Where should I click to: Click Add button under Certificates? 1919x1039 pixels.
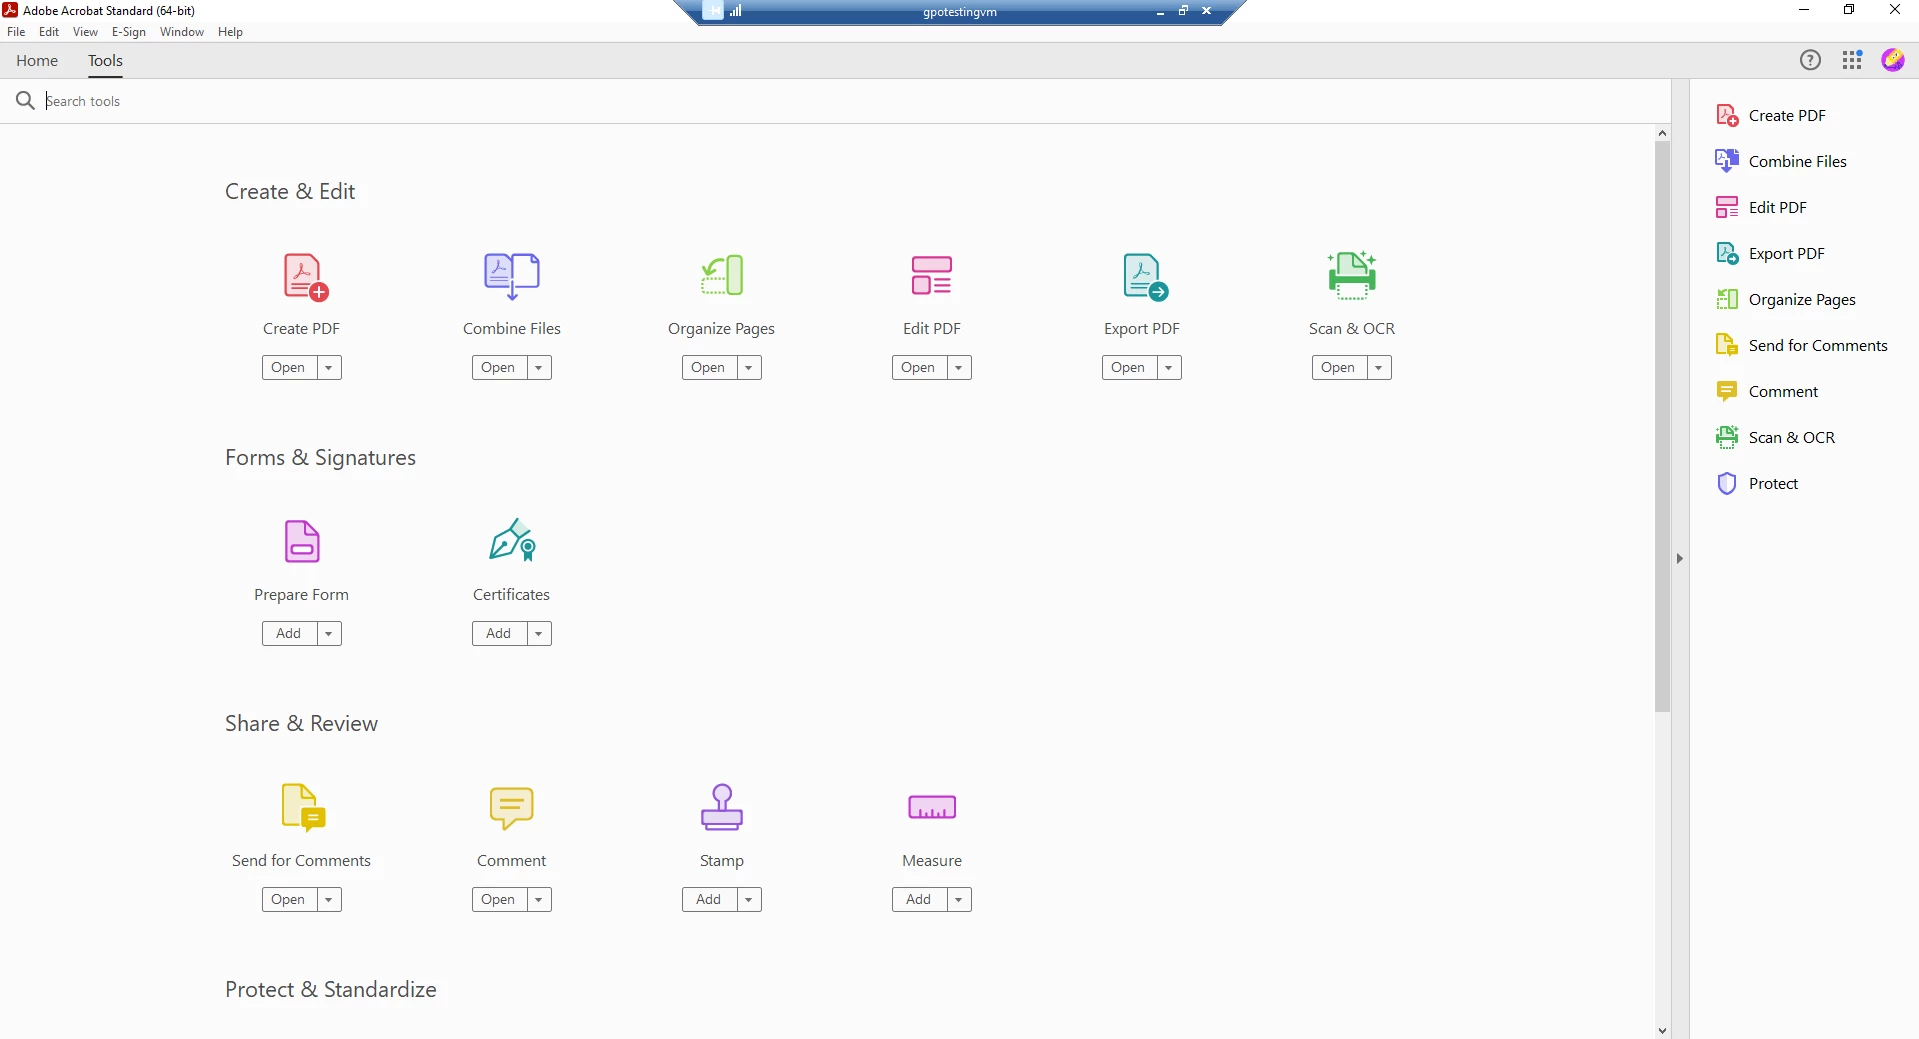[x=499, y=634]
